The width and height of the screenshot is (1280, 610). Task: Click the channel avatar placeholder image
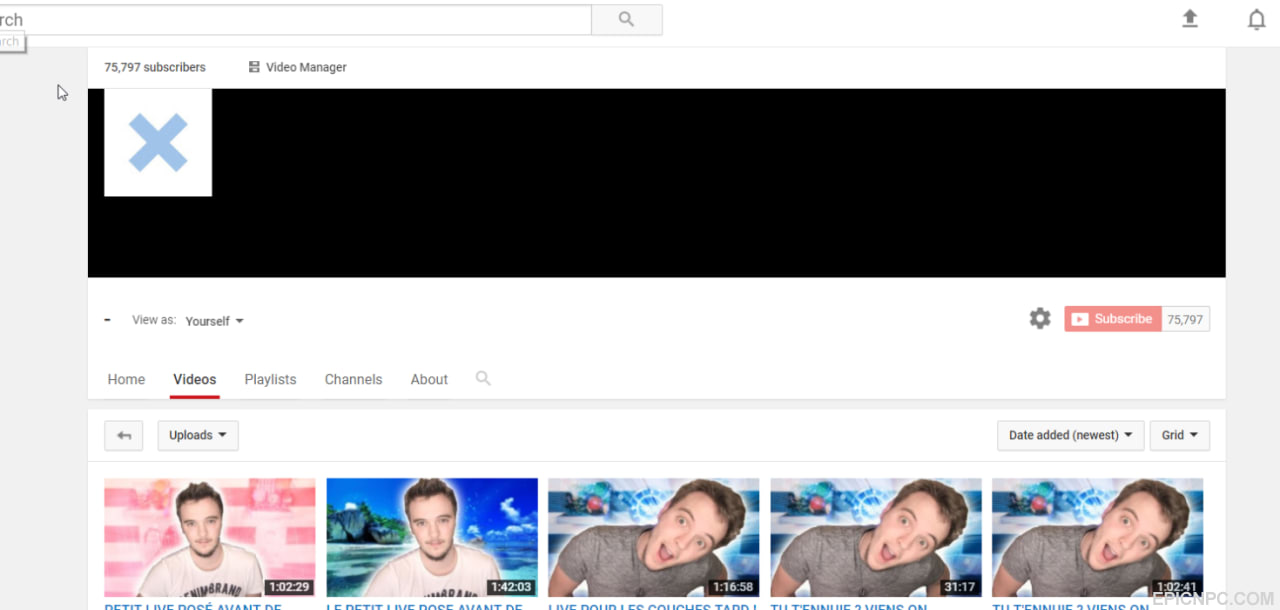pos(158,142)
